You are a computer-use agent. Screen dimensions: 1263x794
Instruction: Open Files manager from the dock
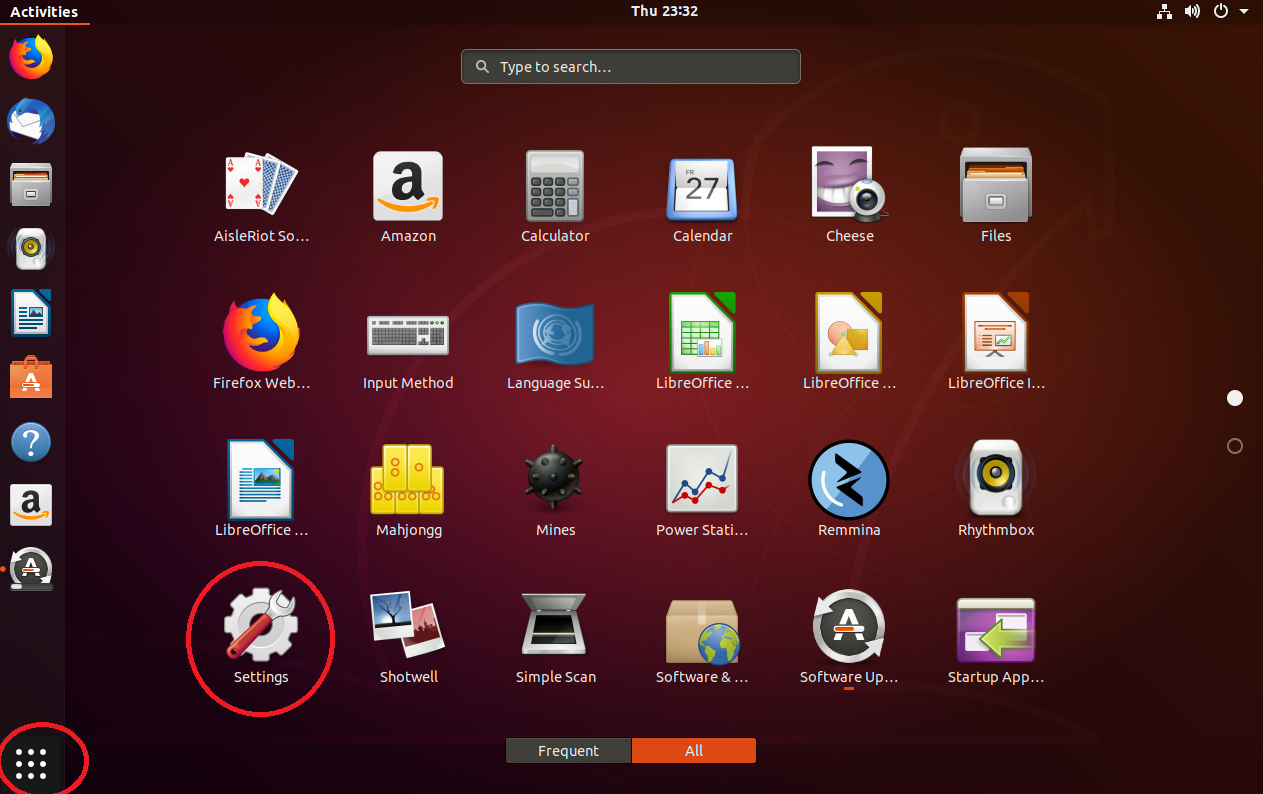[31, 185]
